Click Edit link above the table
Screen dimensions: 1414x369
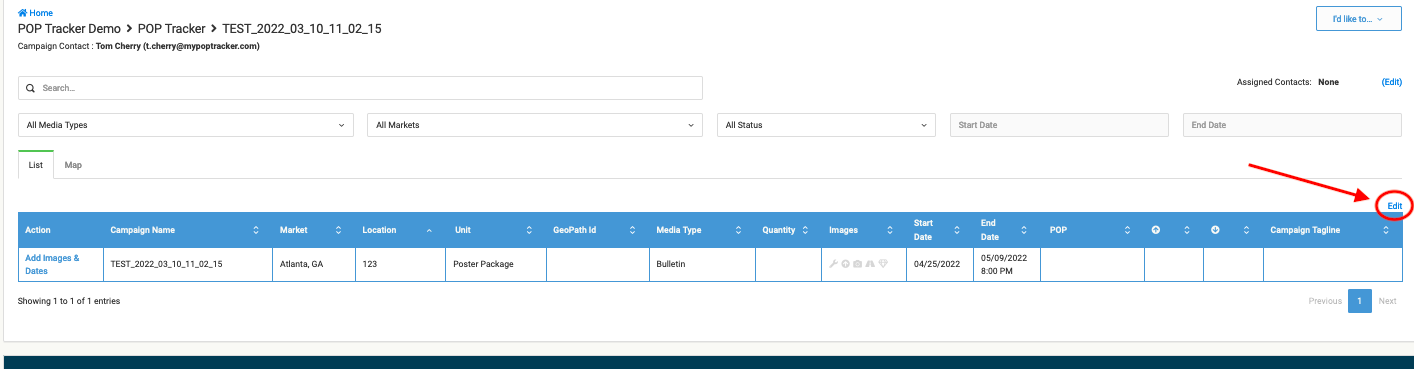click(x=1394, y=206)
